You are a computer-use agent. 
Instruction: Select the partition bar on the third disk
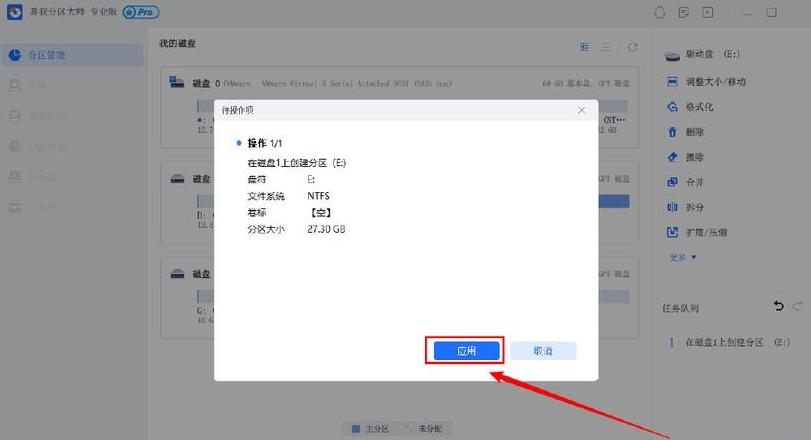(x=613, y=296)
